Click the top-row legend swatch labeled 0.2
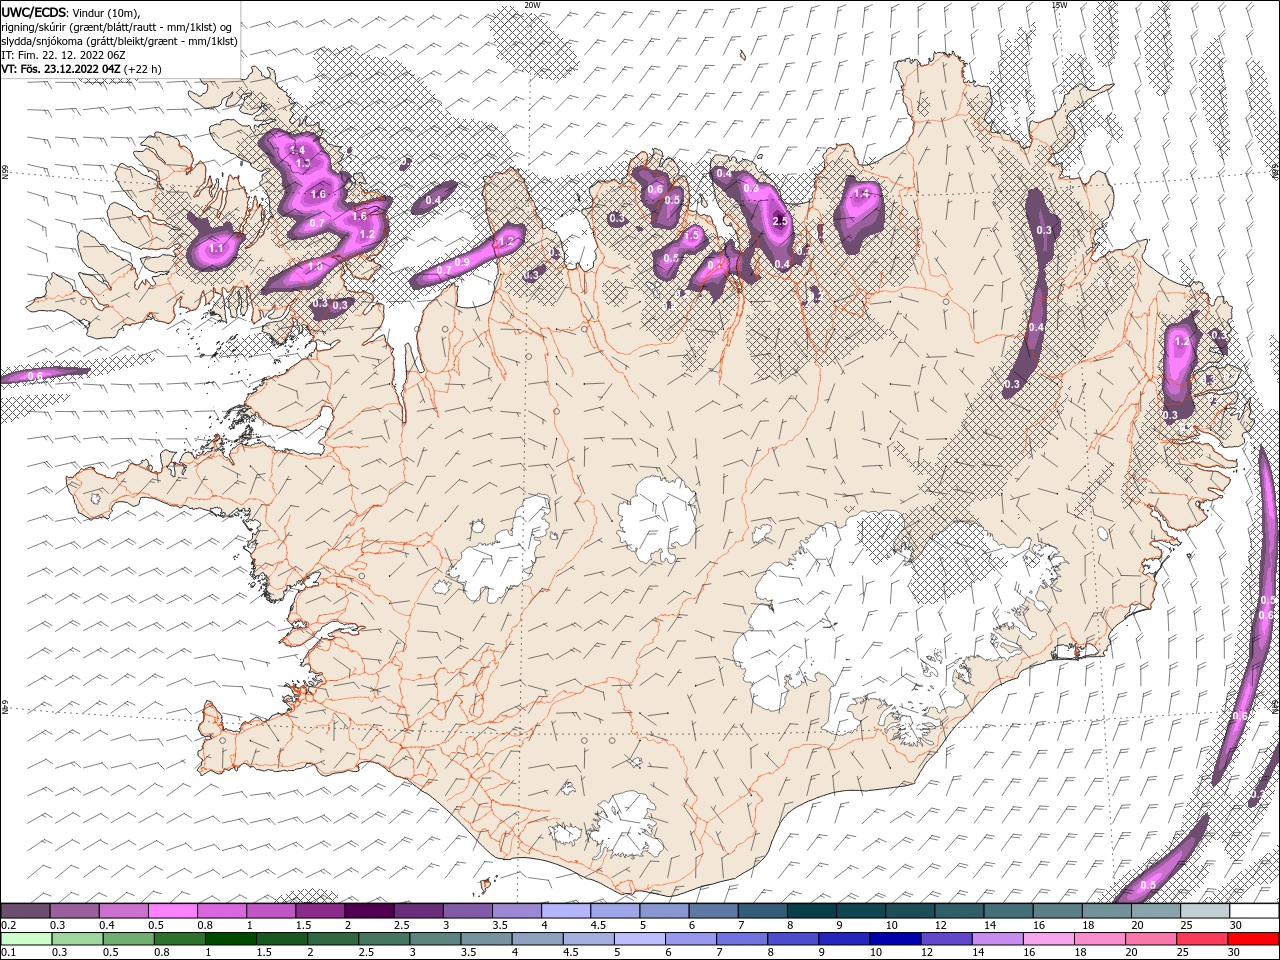 25,911
